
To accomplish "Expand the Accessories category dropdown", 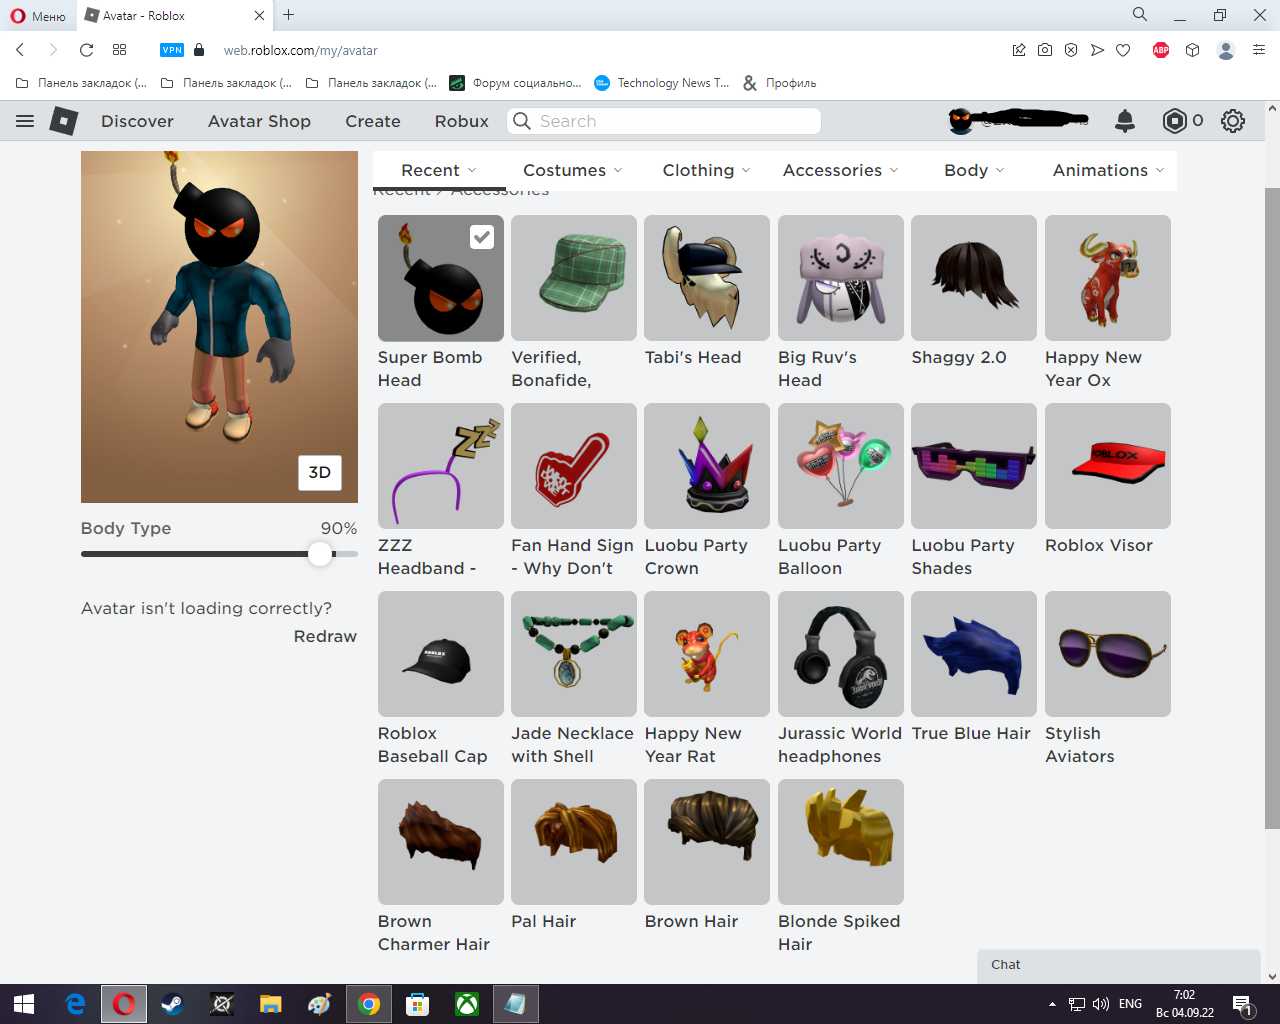I will point(840,170).
